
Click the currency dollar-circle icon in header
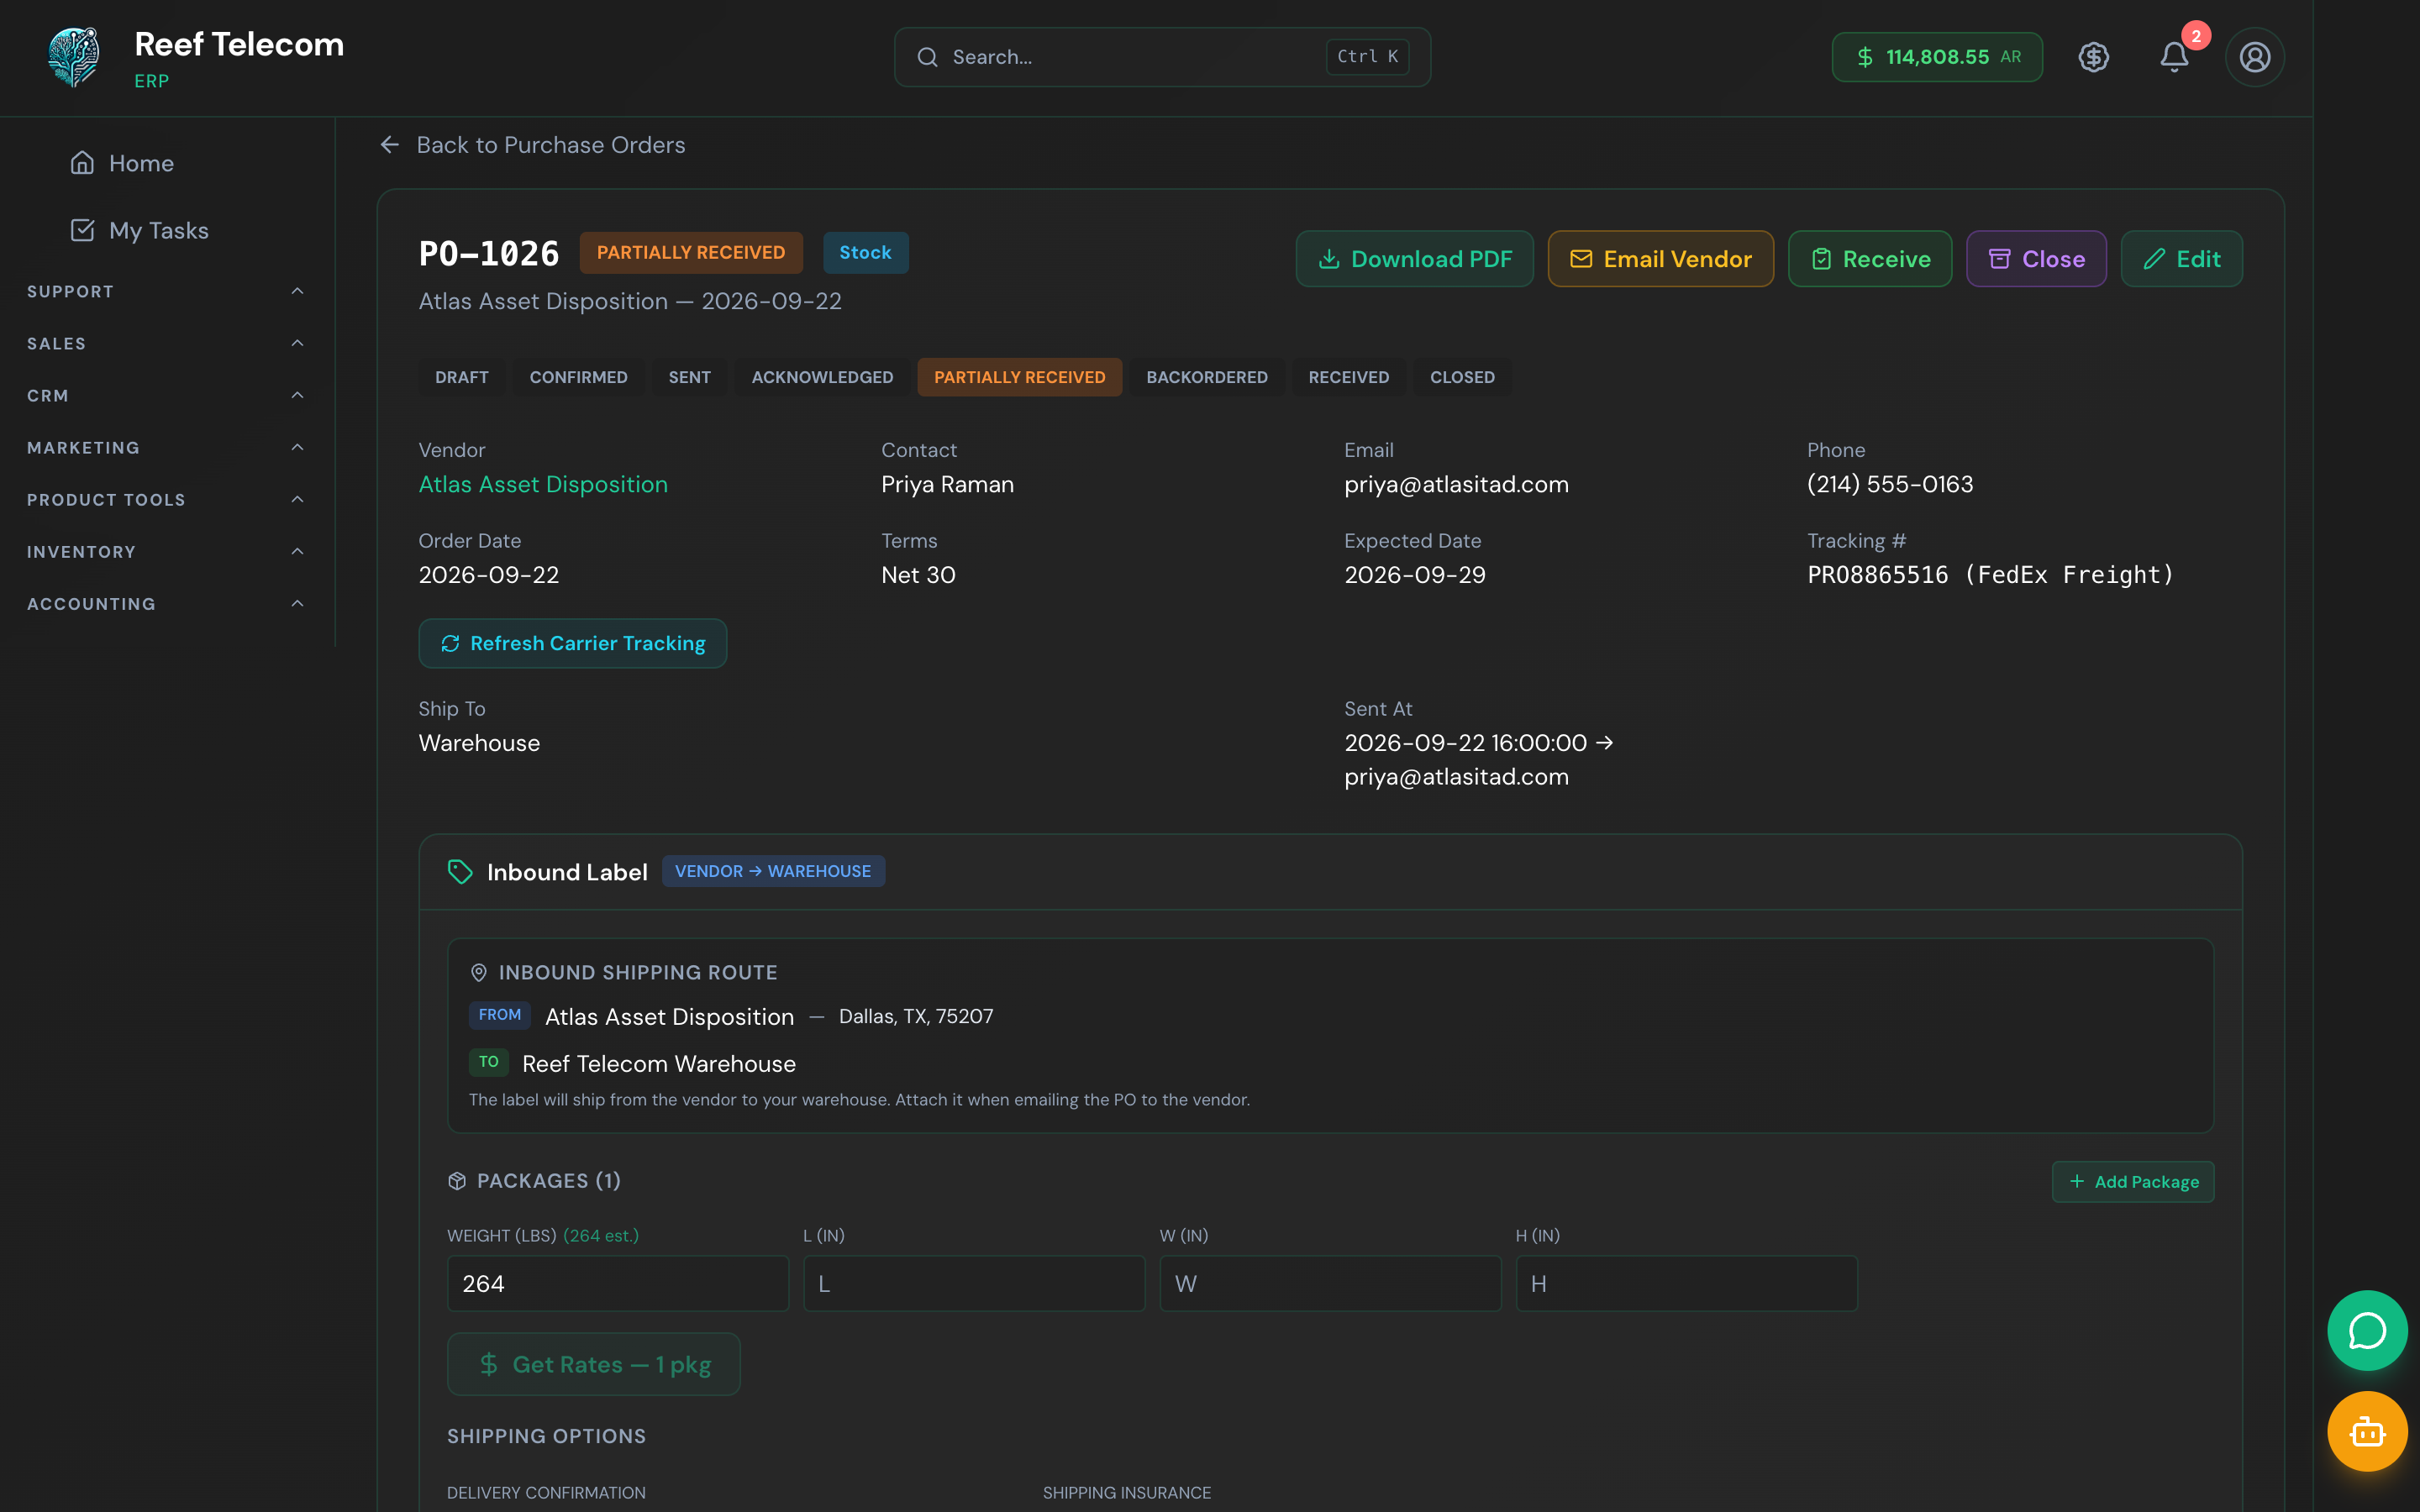(x=2094, y=57)
